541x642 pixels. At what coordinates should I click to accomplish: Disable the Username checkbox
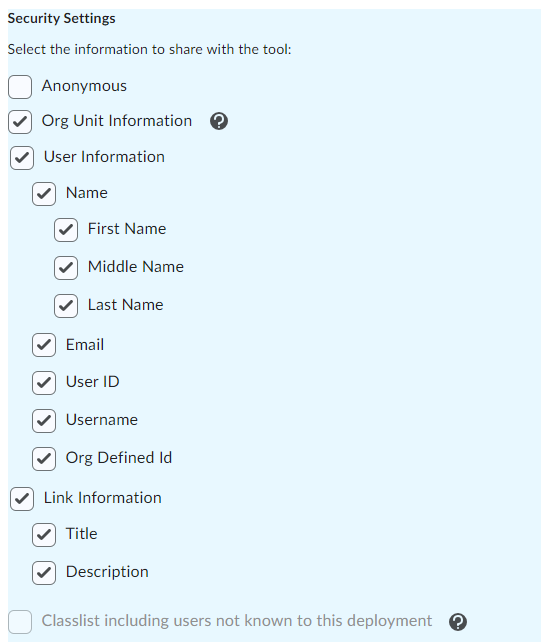pos(44,421)
